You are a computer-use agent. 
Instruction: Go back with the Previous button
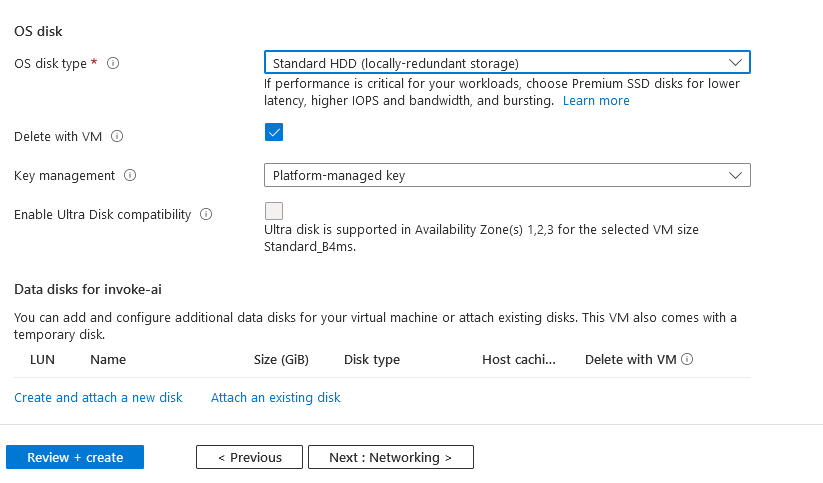coord(249,457)
